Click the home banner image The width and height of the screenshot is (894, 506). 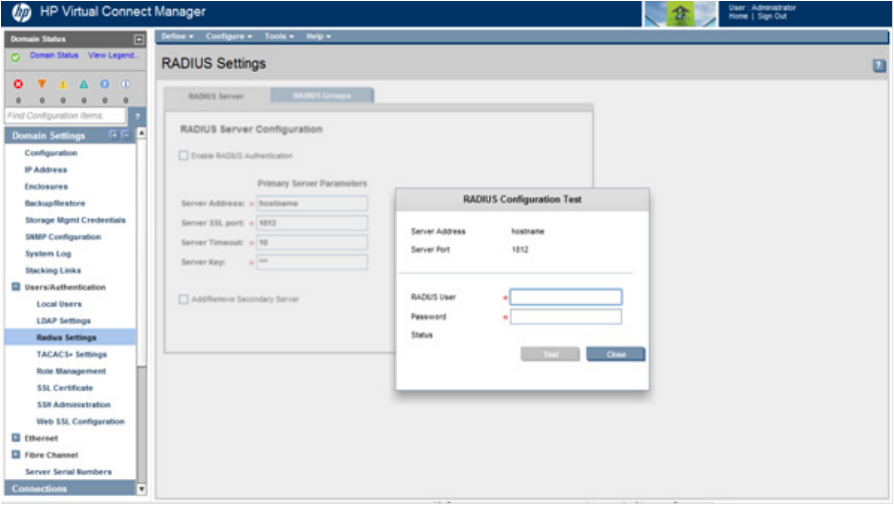coord(680,14)
